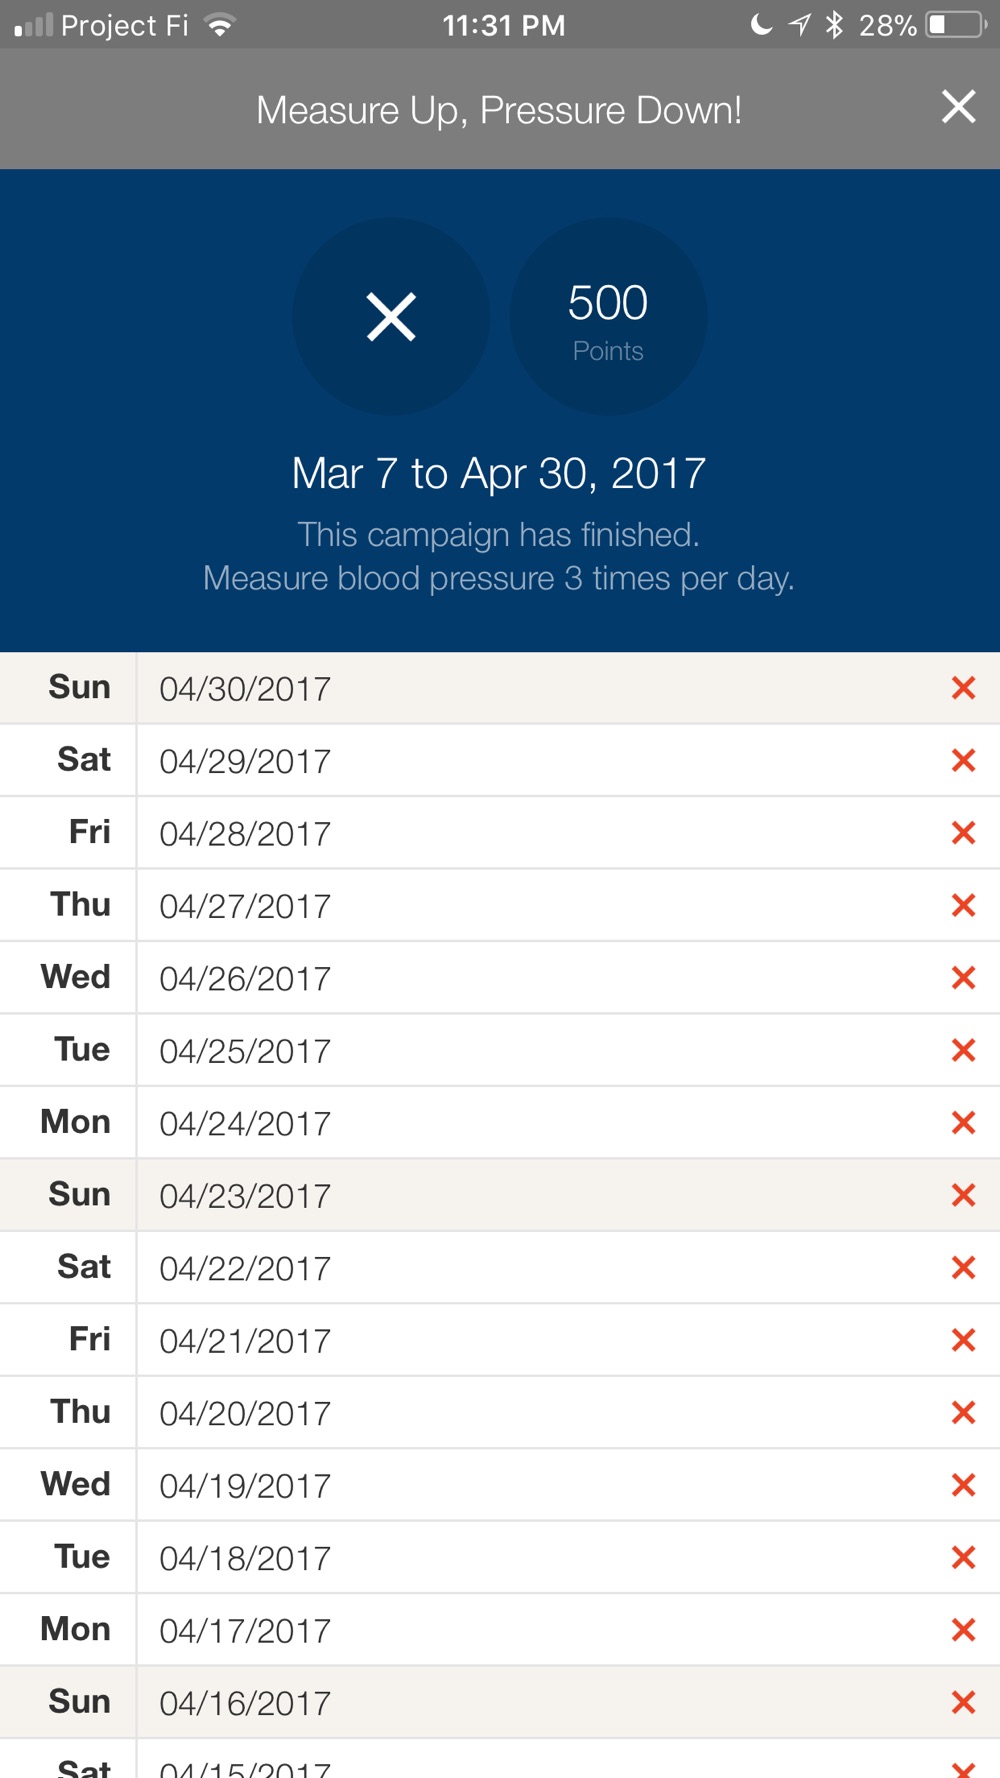Open the Sun 04/16/2017 entry
Viewport: 1000px width, 1778px height.
coord(500,1702)
